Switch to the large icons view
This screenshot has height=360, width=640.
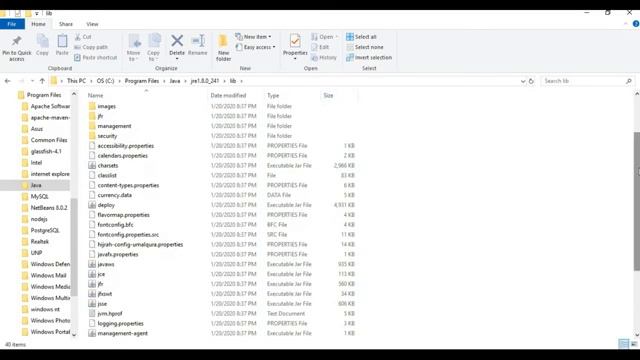pyautogui.click(x=634, y=344)
